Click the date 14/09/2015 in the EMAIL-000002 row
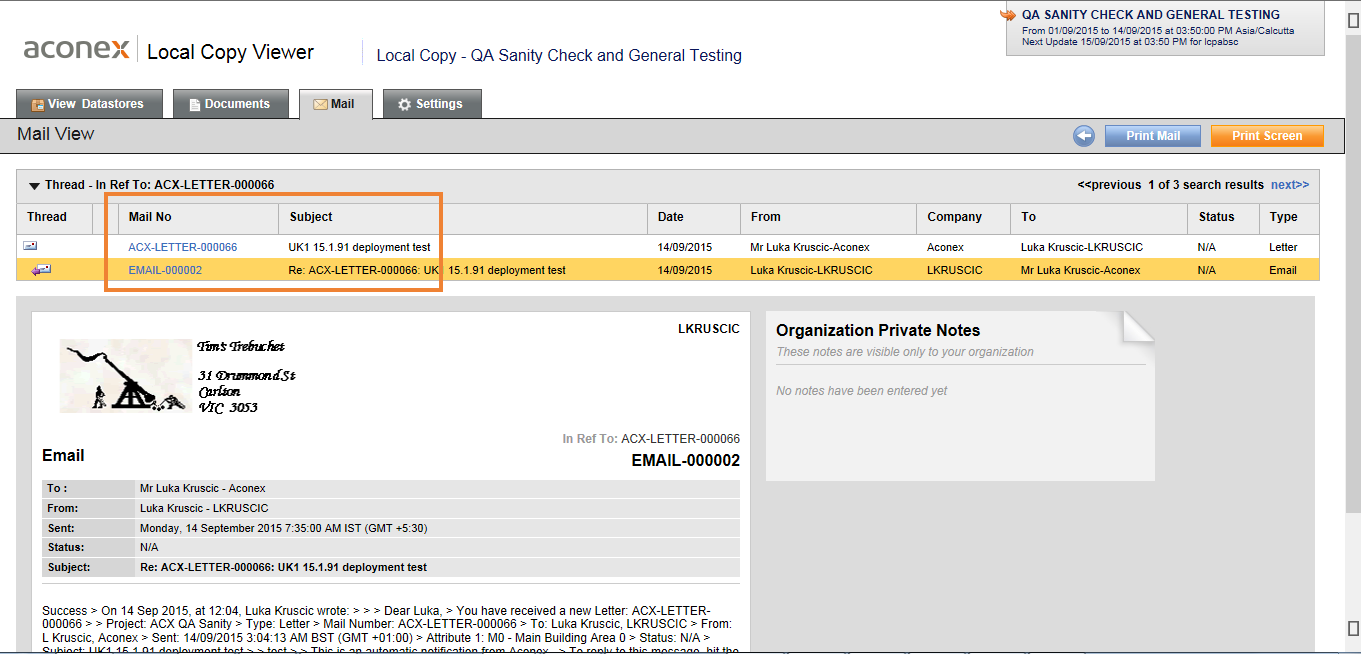Image resolution: width=1361 pixels, height=654 pixels. [685, 270]
